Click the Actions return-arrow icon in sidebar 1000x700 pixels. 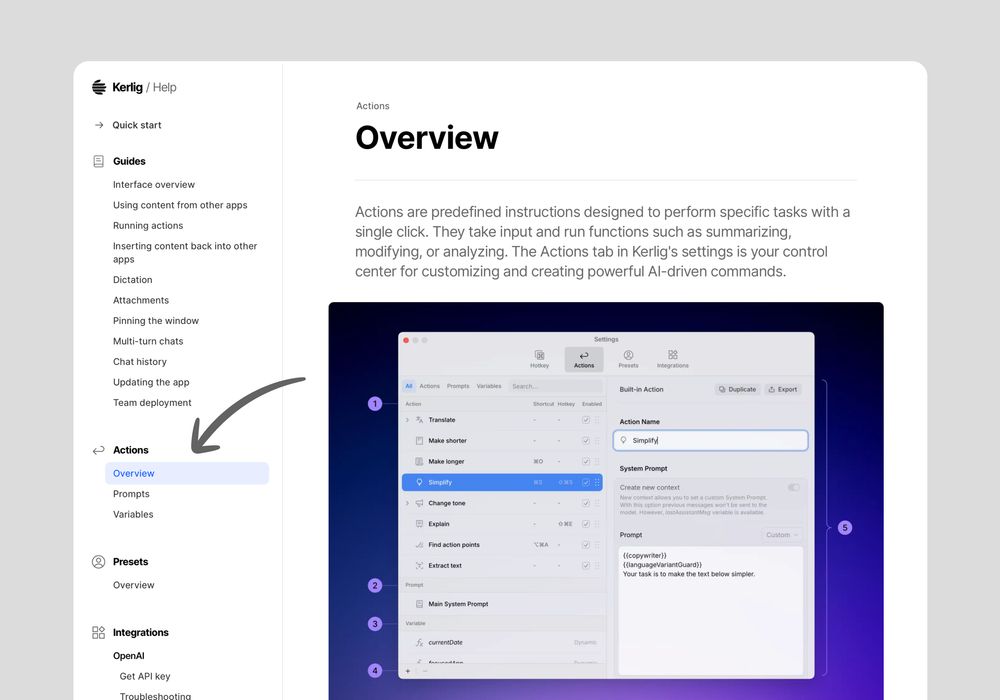98,450
